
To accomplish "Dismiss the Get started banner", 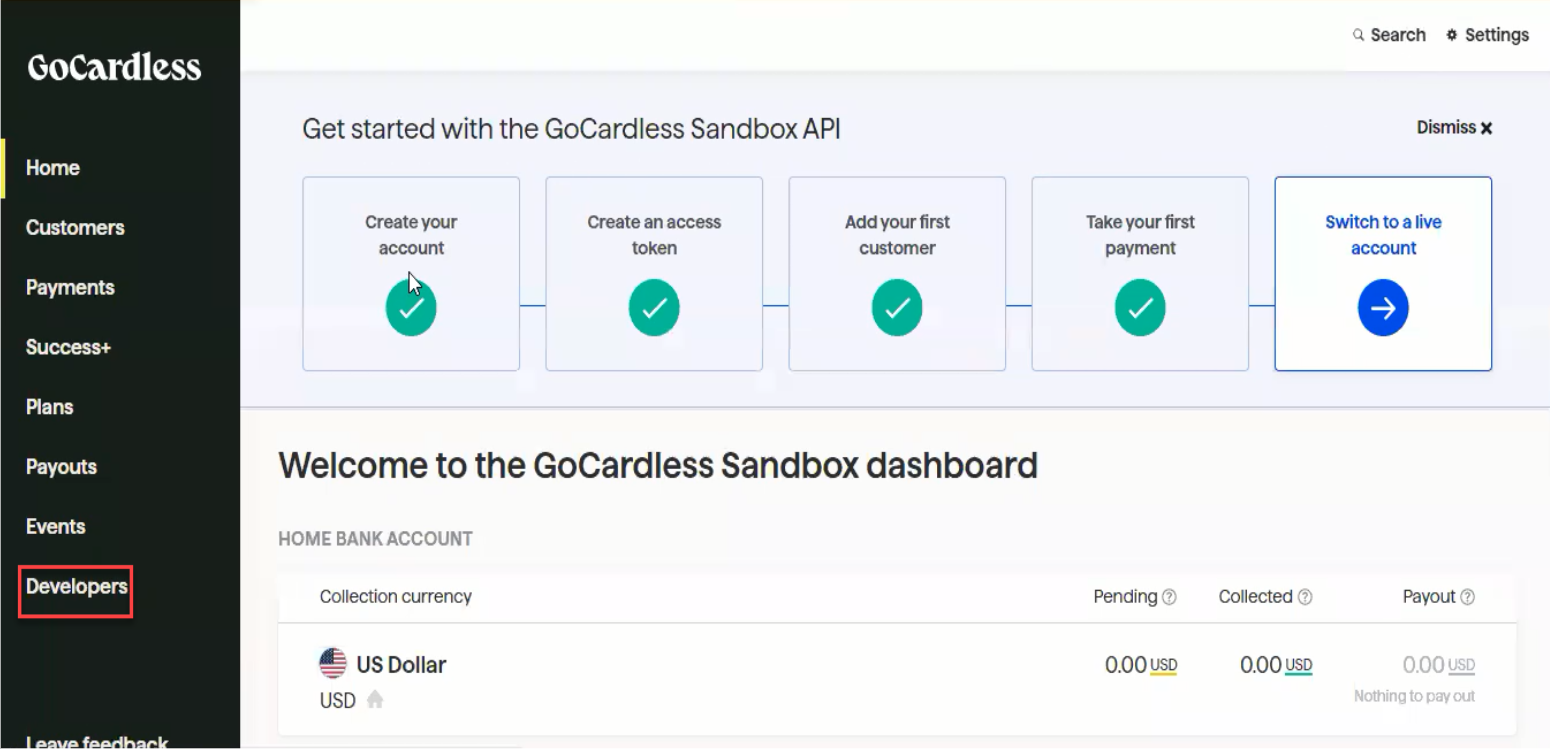I will (x=1454, y=128).
